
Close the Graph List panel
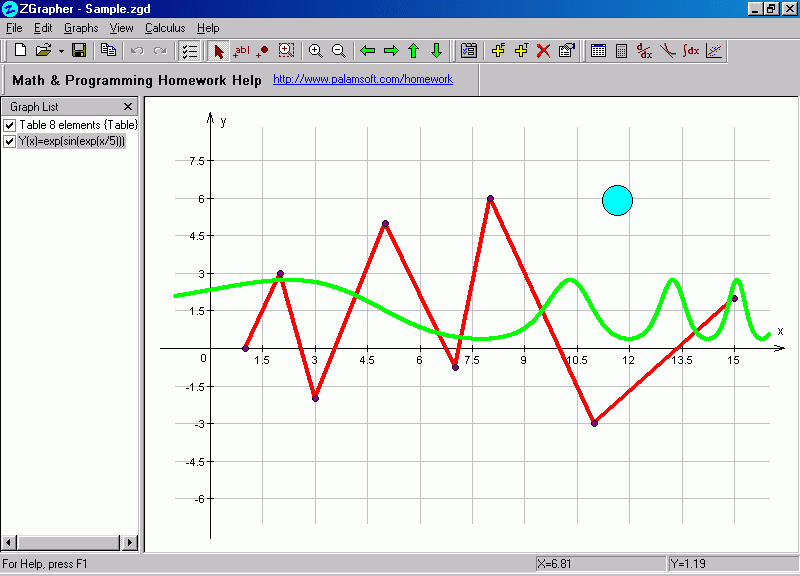pyautogui.click(x=128, y=106)
